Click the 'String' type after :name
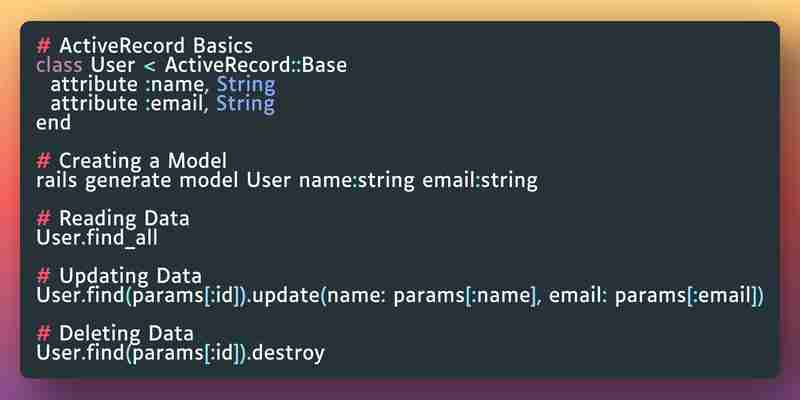Screen dimensions: 800x400 point(246,85)
